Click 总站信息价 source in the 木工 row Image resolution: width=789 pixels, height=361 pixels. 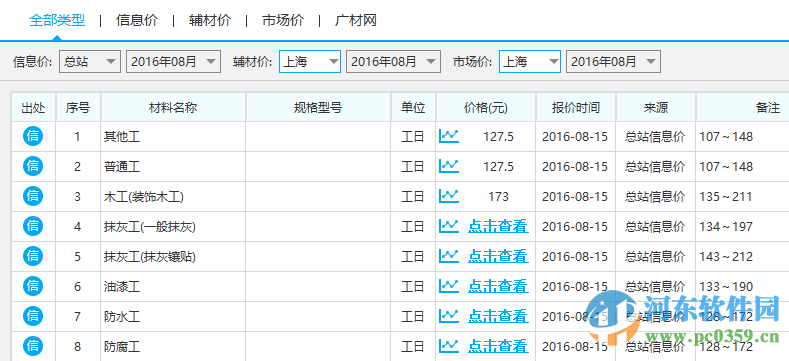coord(655,196)
